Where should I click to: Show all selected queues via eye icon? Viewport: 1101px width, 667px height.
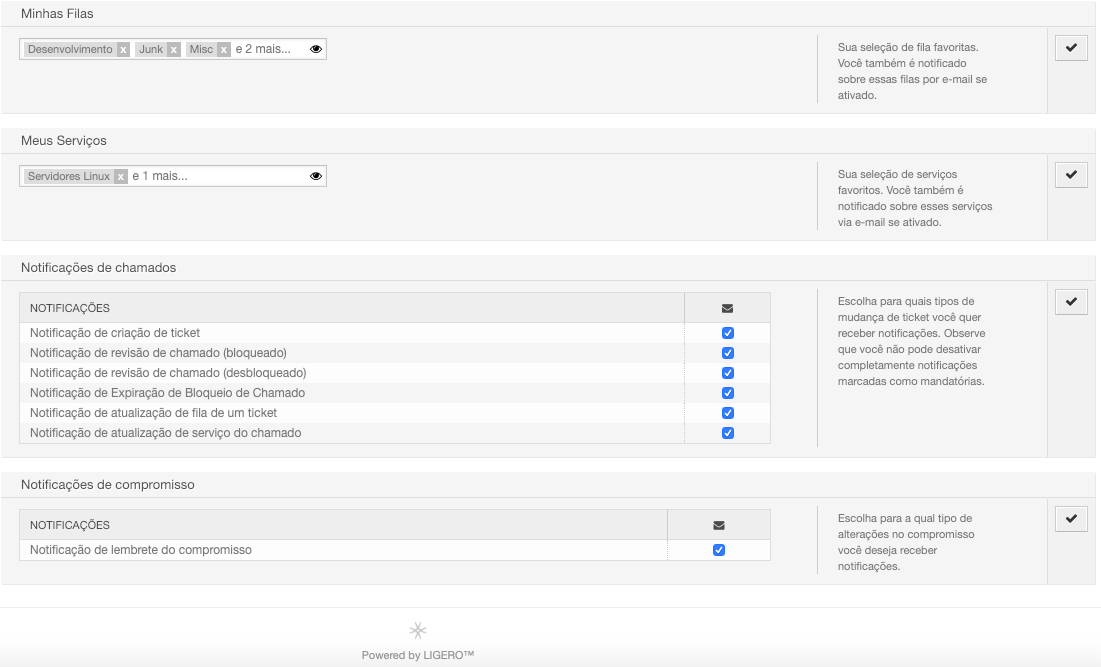316,49
